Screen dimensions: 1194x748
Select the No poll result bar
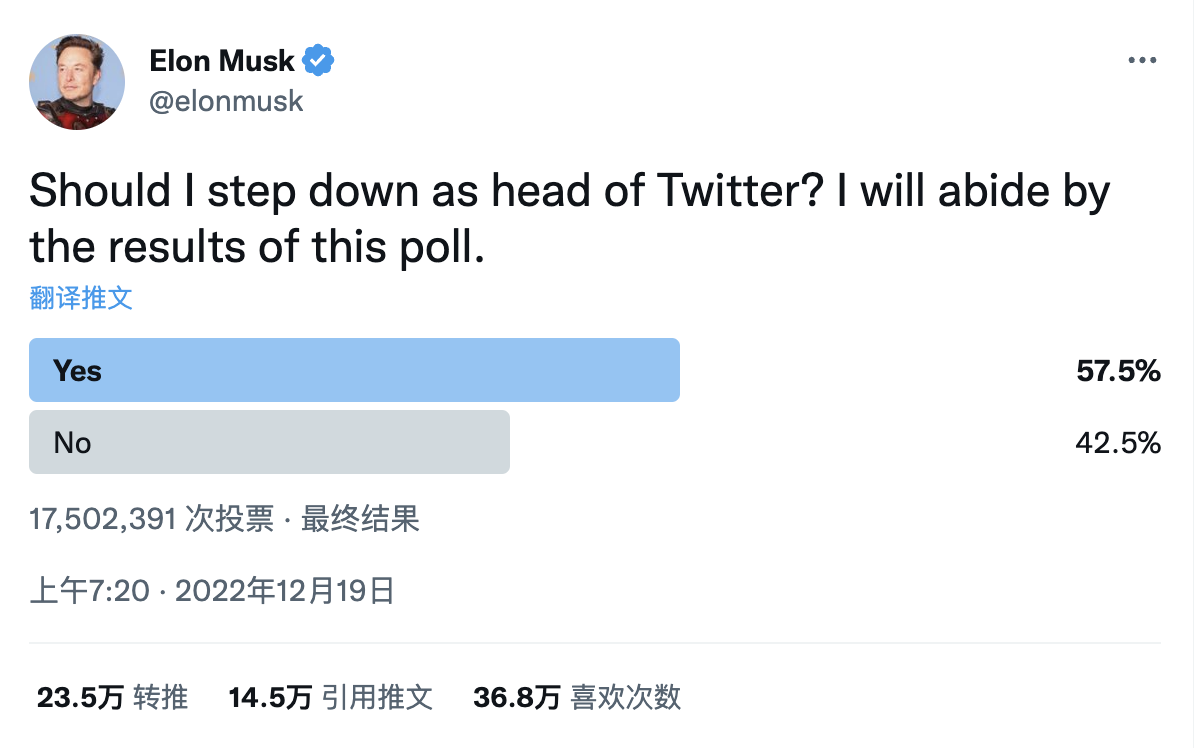(x=270, y=442)
